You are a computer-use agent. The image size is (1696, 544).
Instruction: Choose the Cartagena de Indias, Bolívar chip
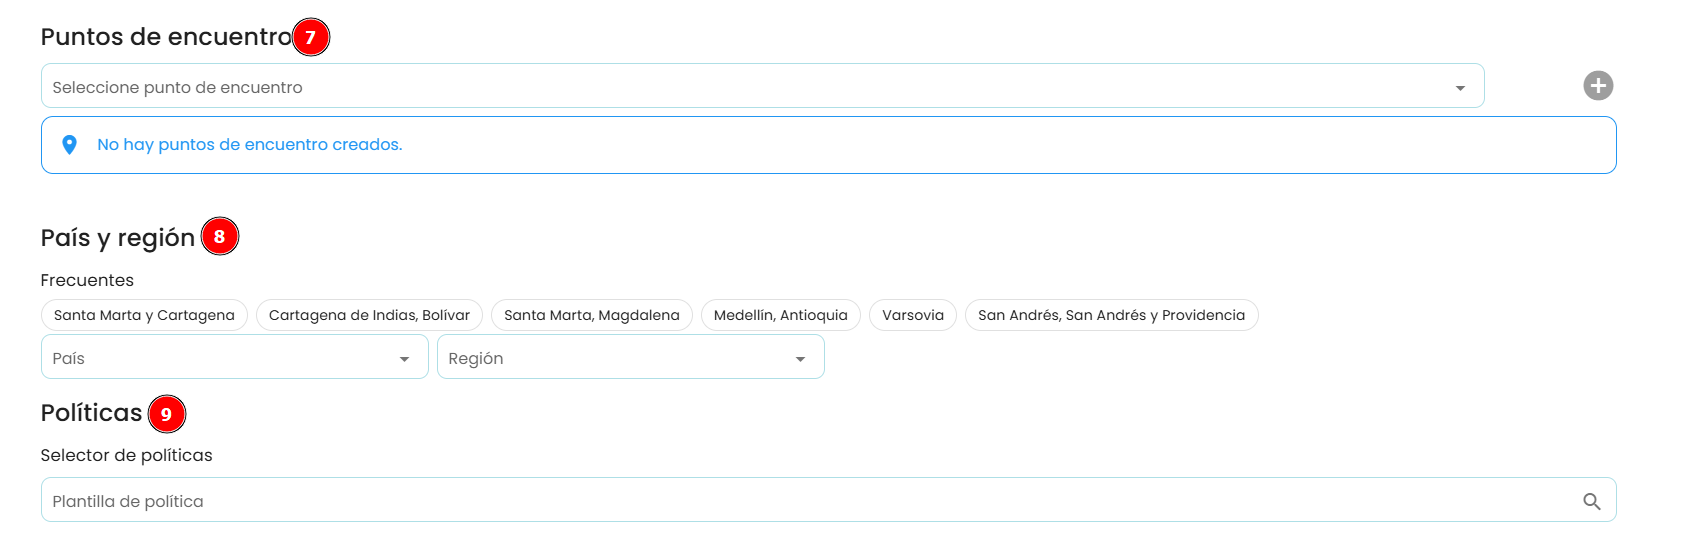[369, 315]
